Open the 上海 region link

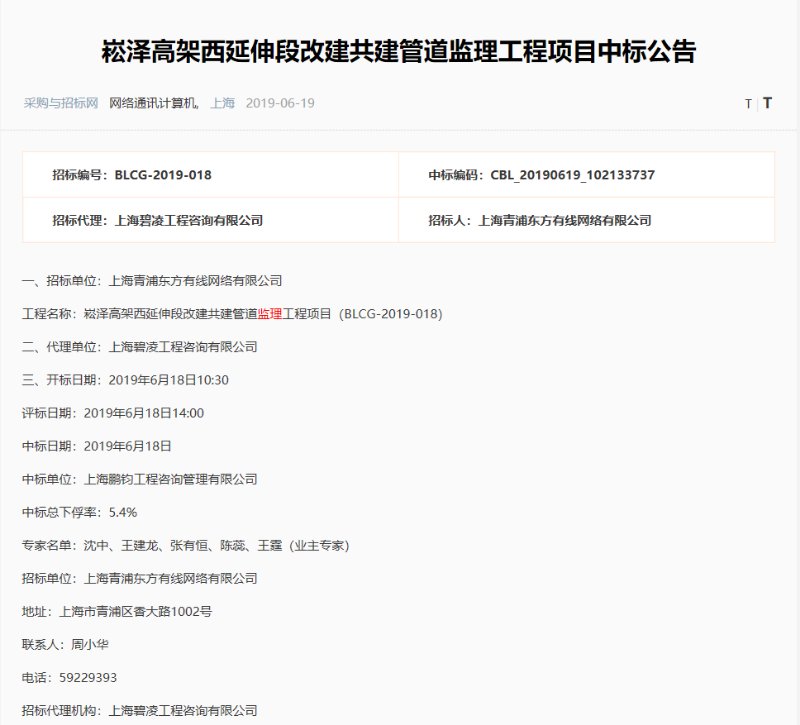pos(223,103)
